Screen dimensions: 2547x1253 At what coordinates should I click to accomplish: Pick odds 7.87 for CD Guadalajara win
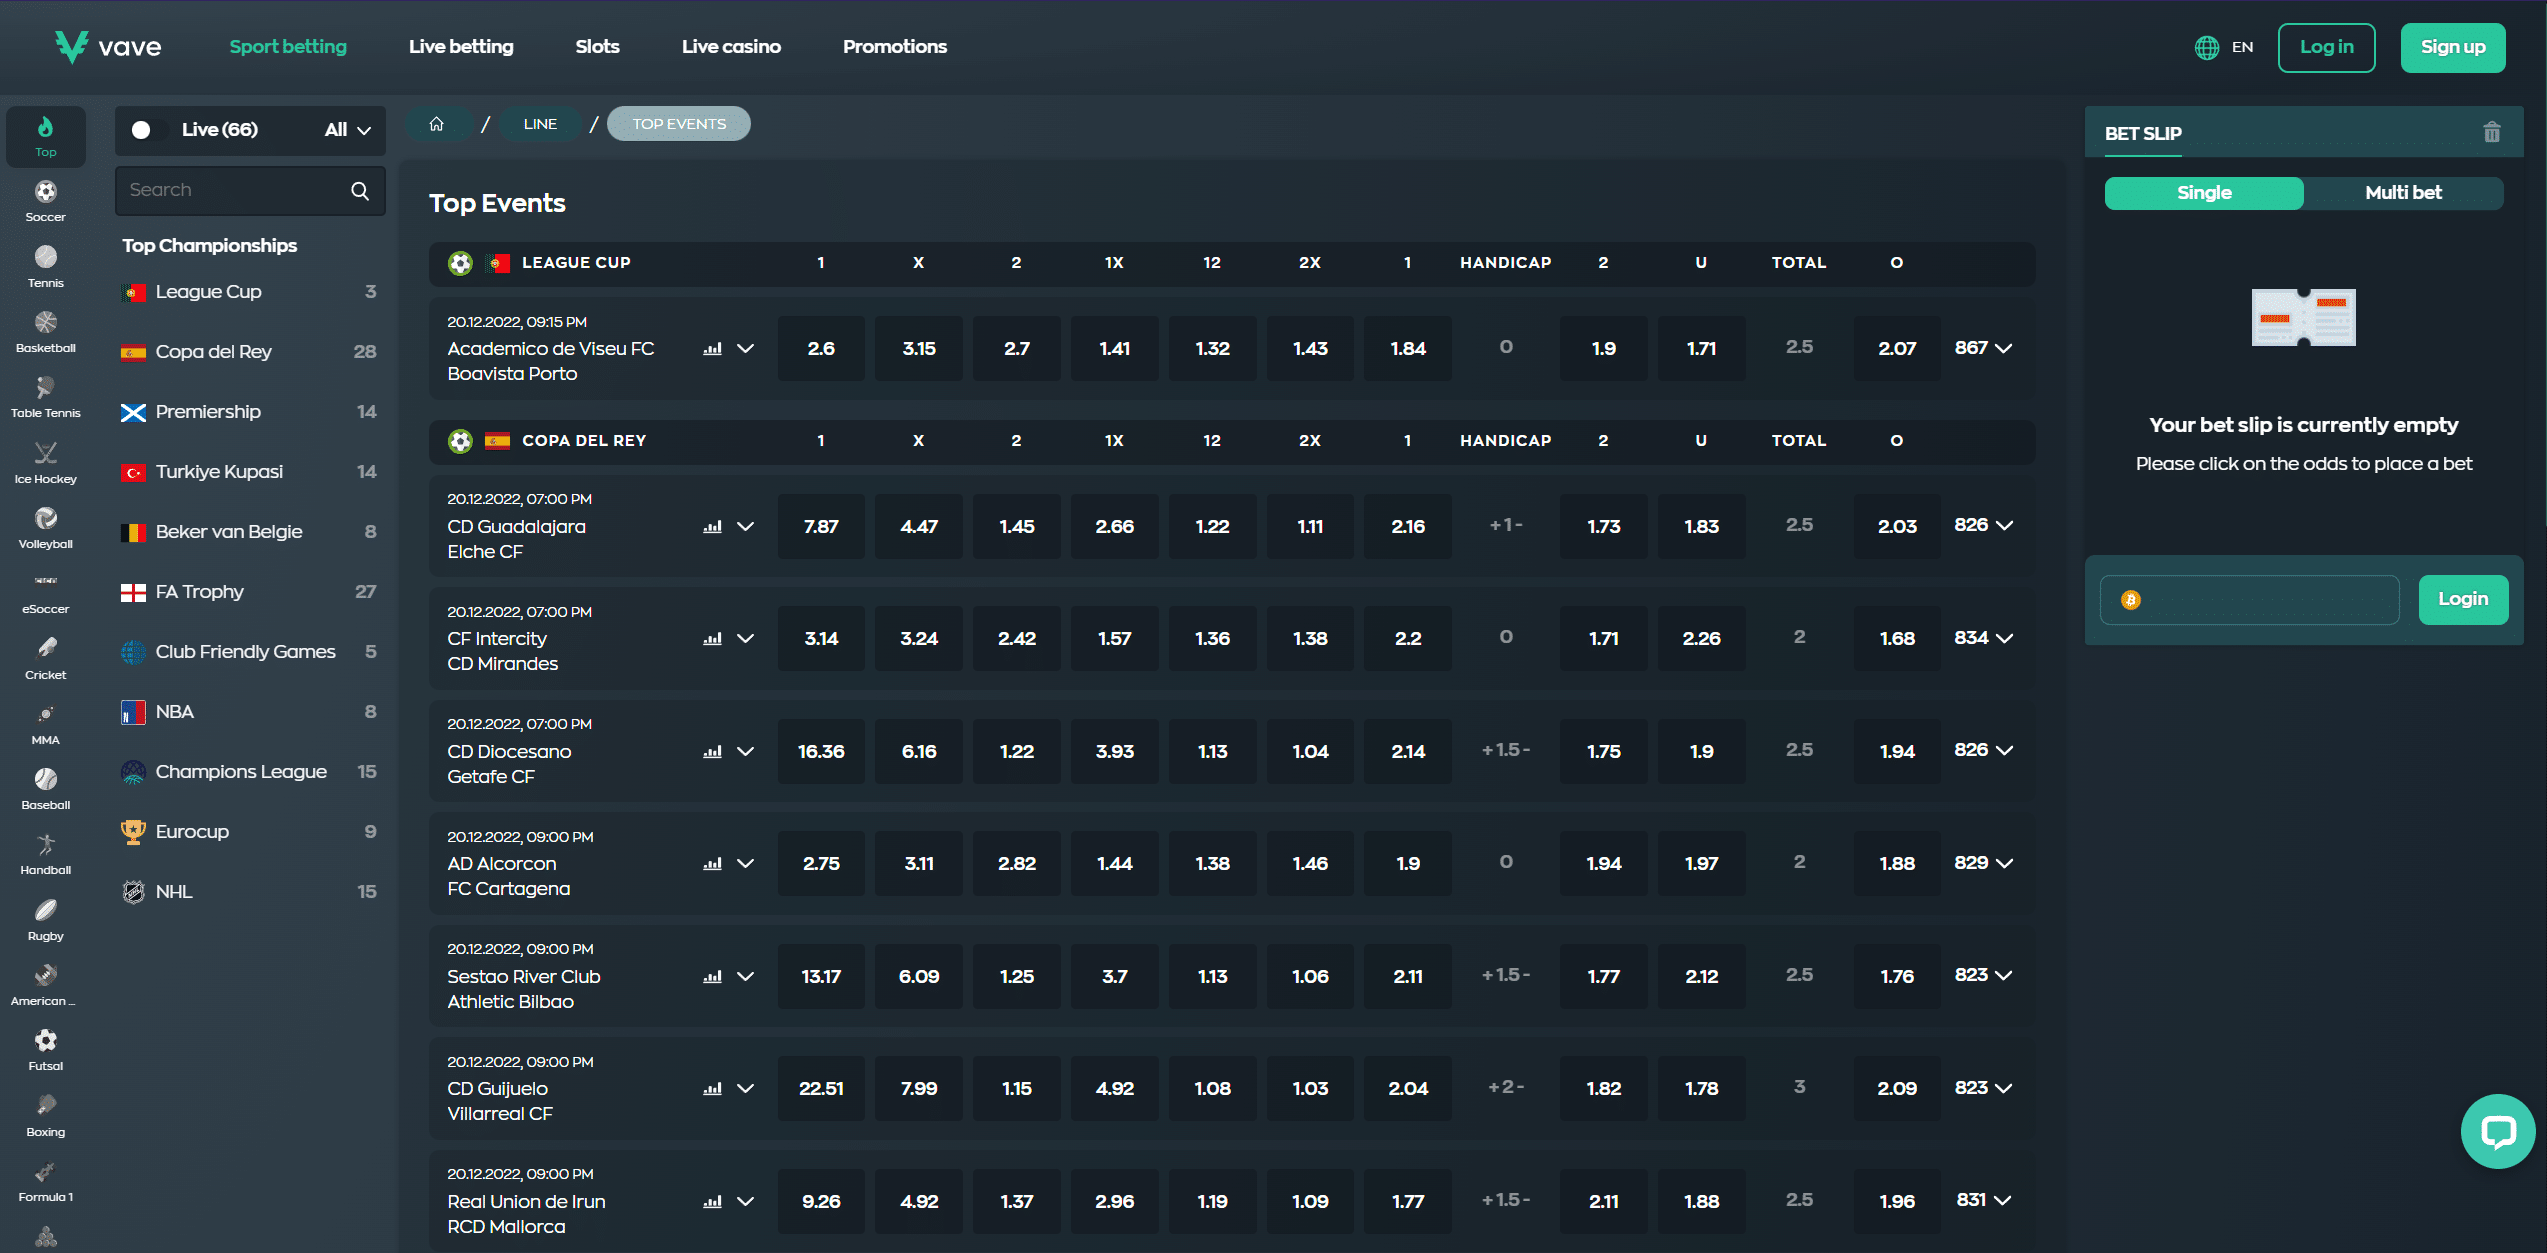(x=821, y=527)
